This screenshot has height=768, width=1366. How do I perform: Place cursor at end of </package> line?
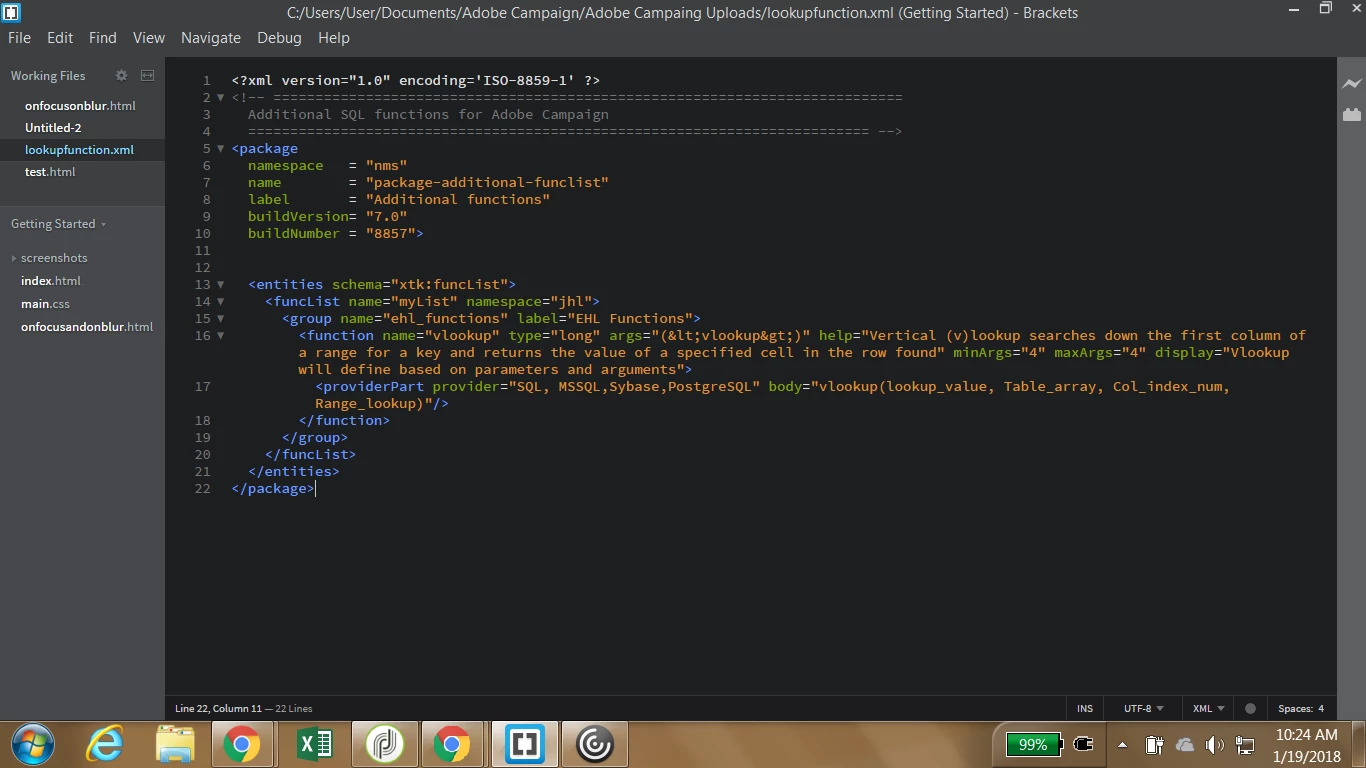[315, 489]
